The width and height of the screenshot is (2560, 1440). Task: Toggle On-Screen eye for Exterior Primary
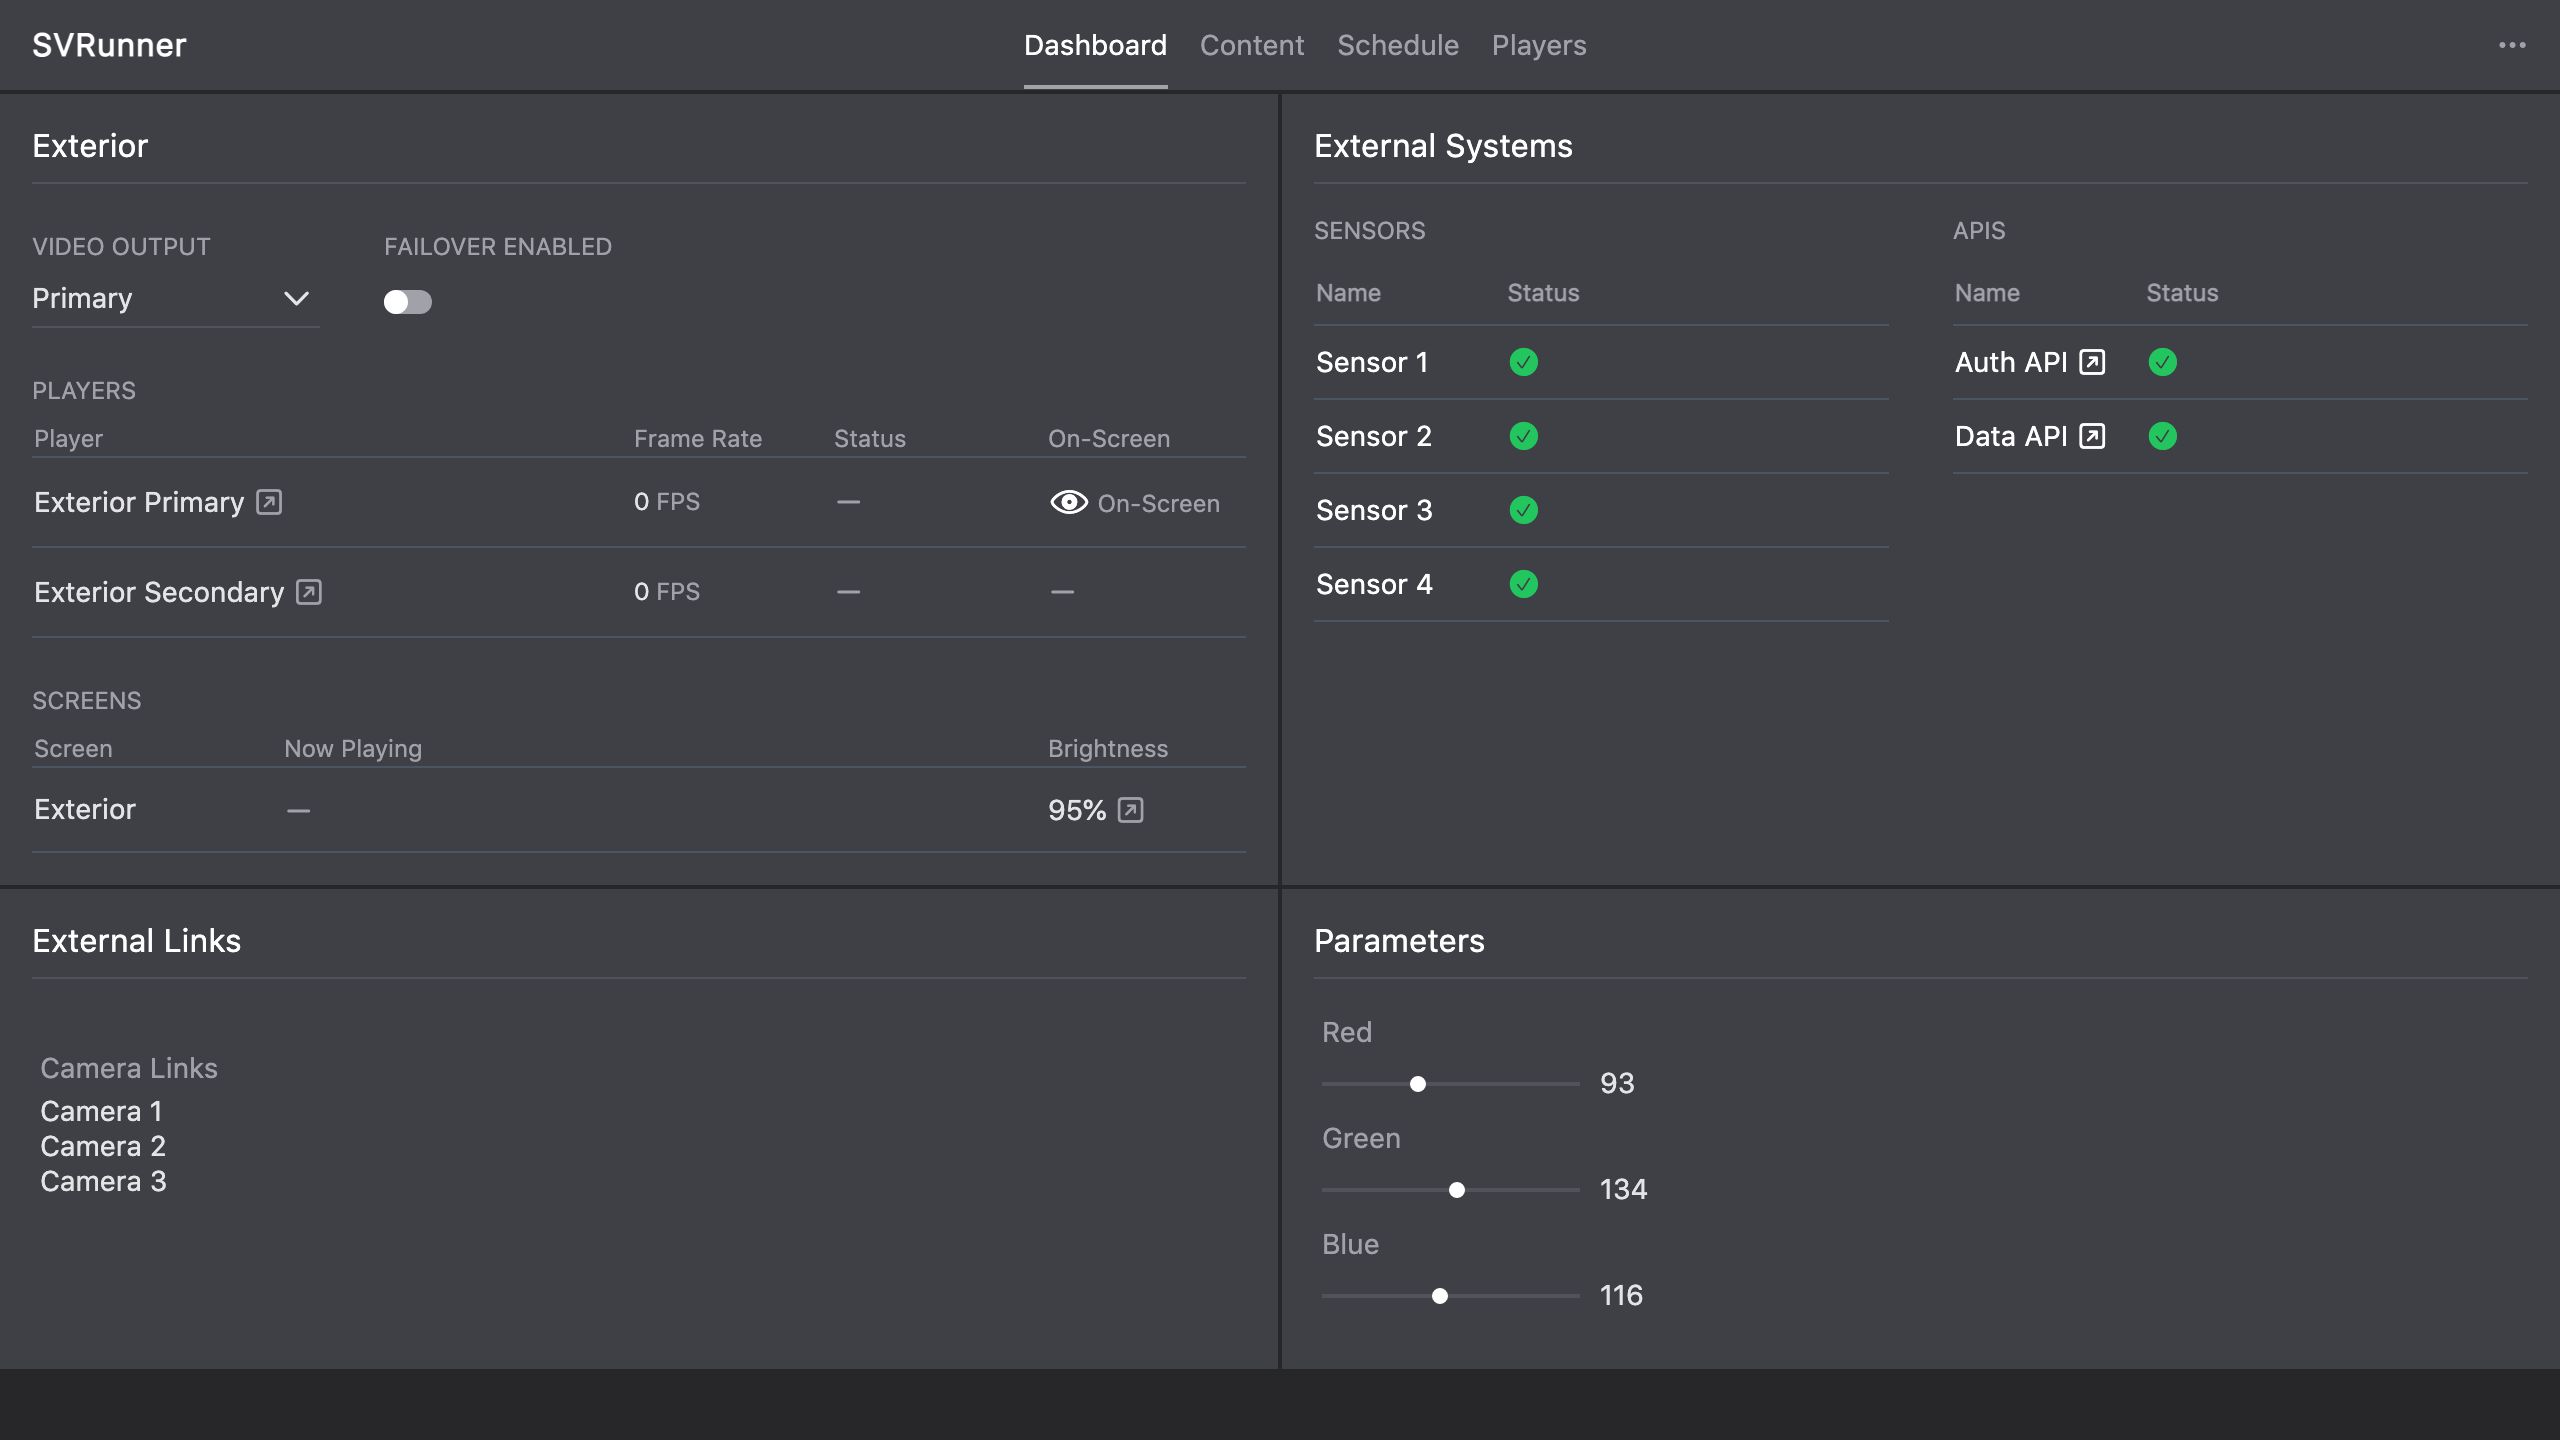(x=1068, y=502)
